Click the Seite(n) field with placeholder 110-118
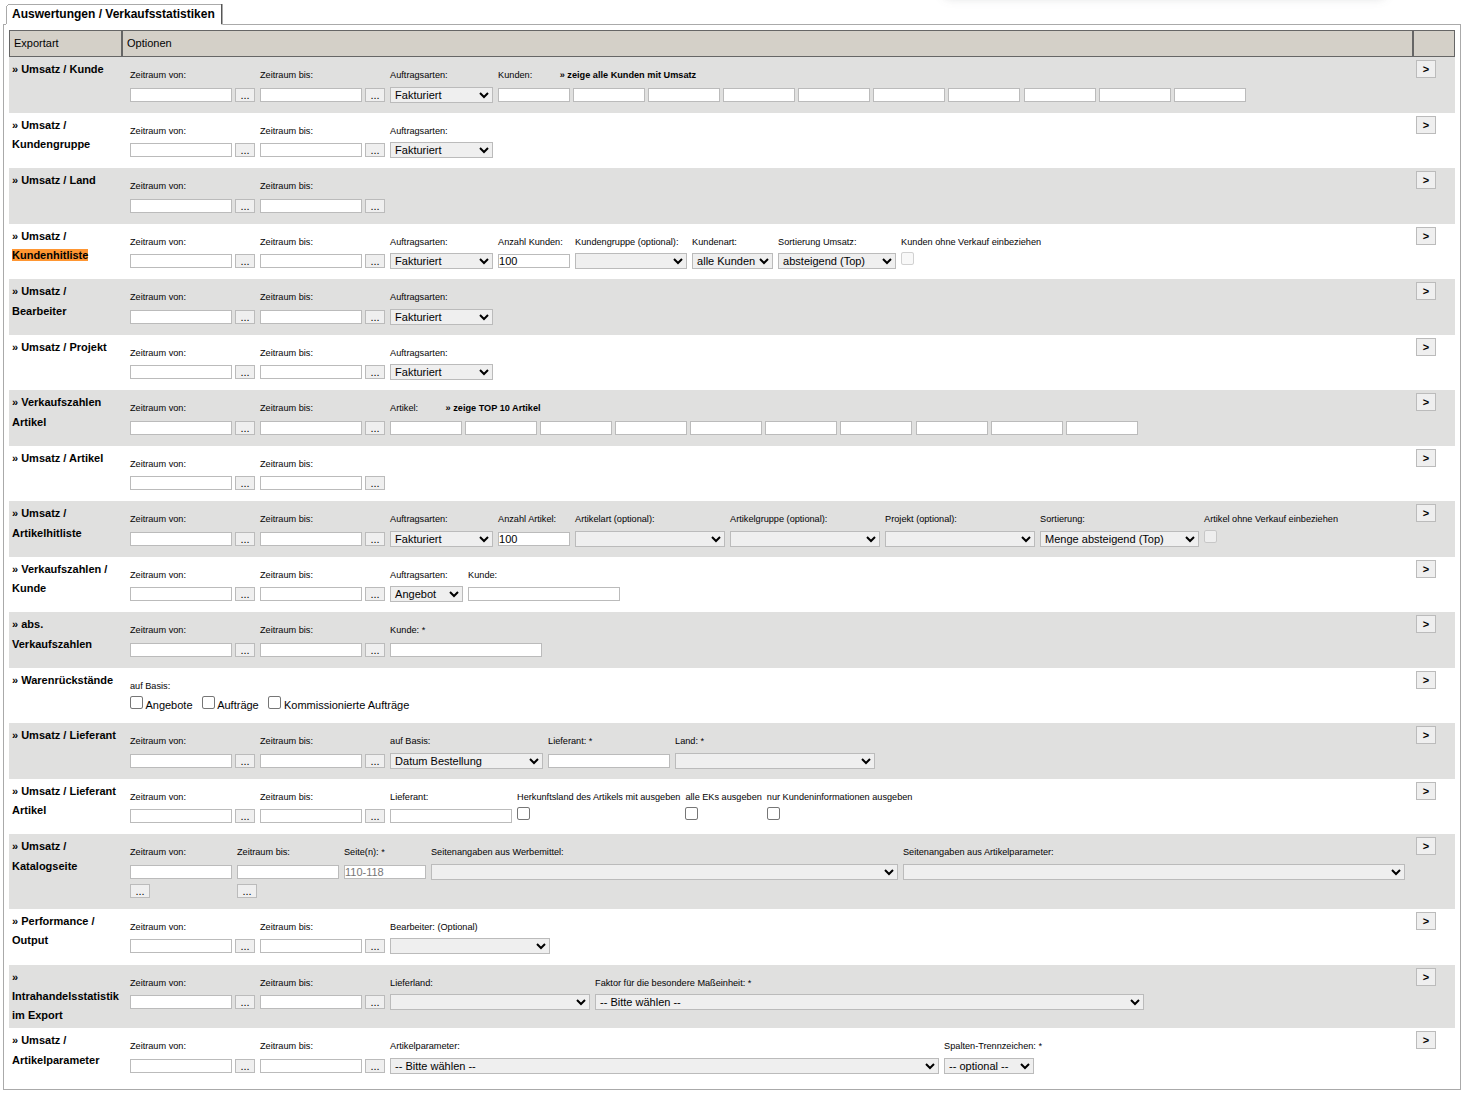 (x=385, y=872)
